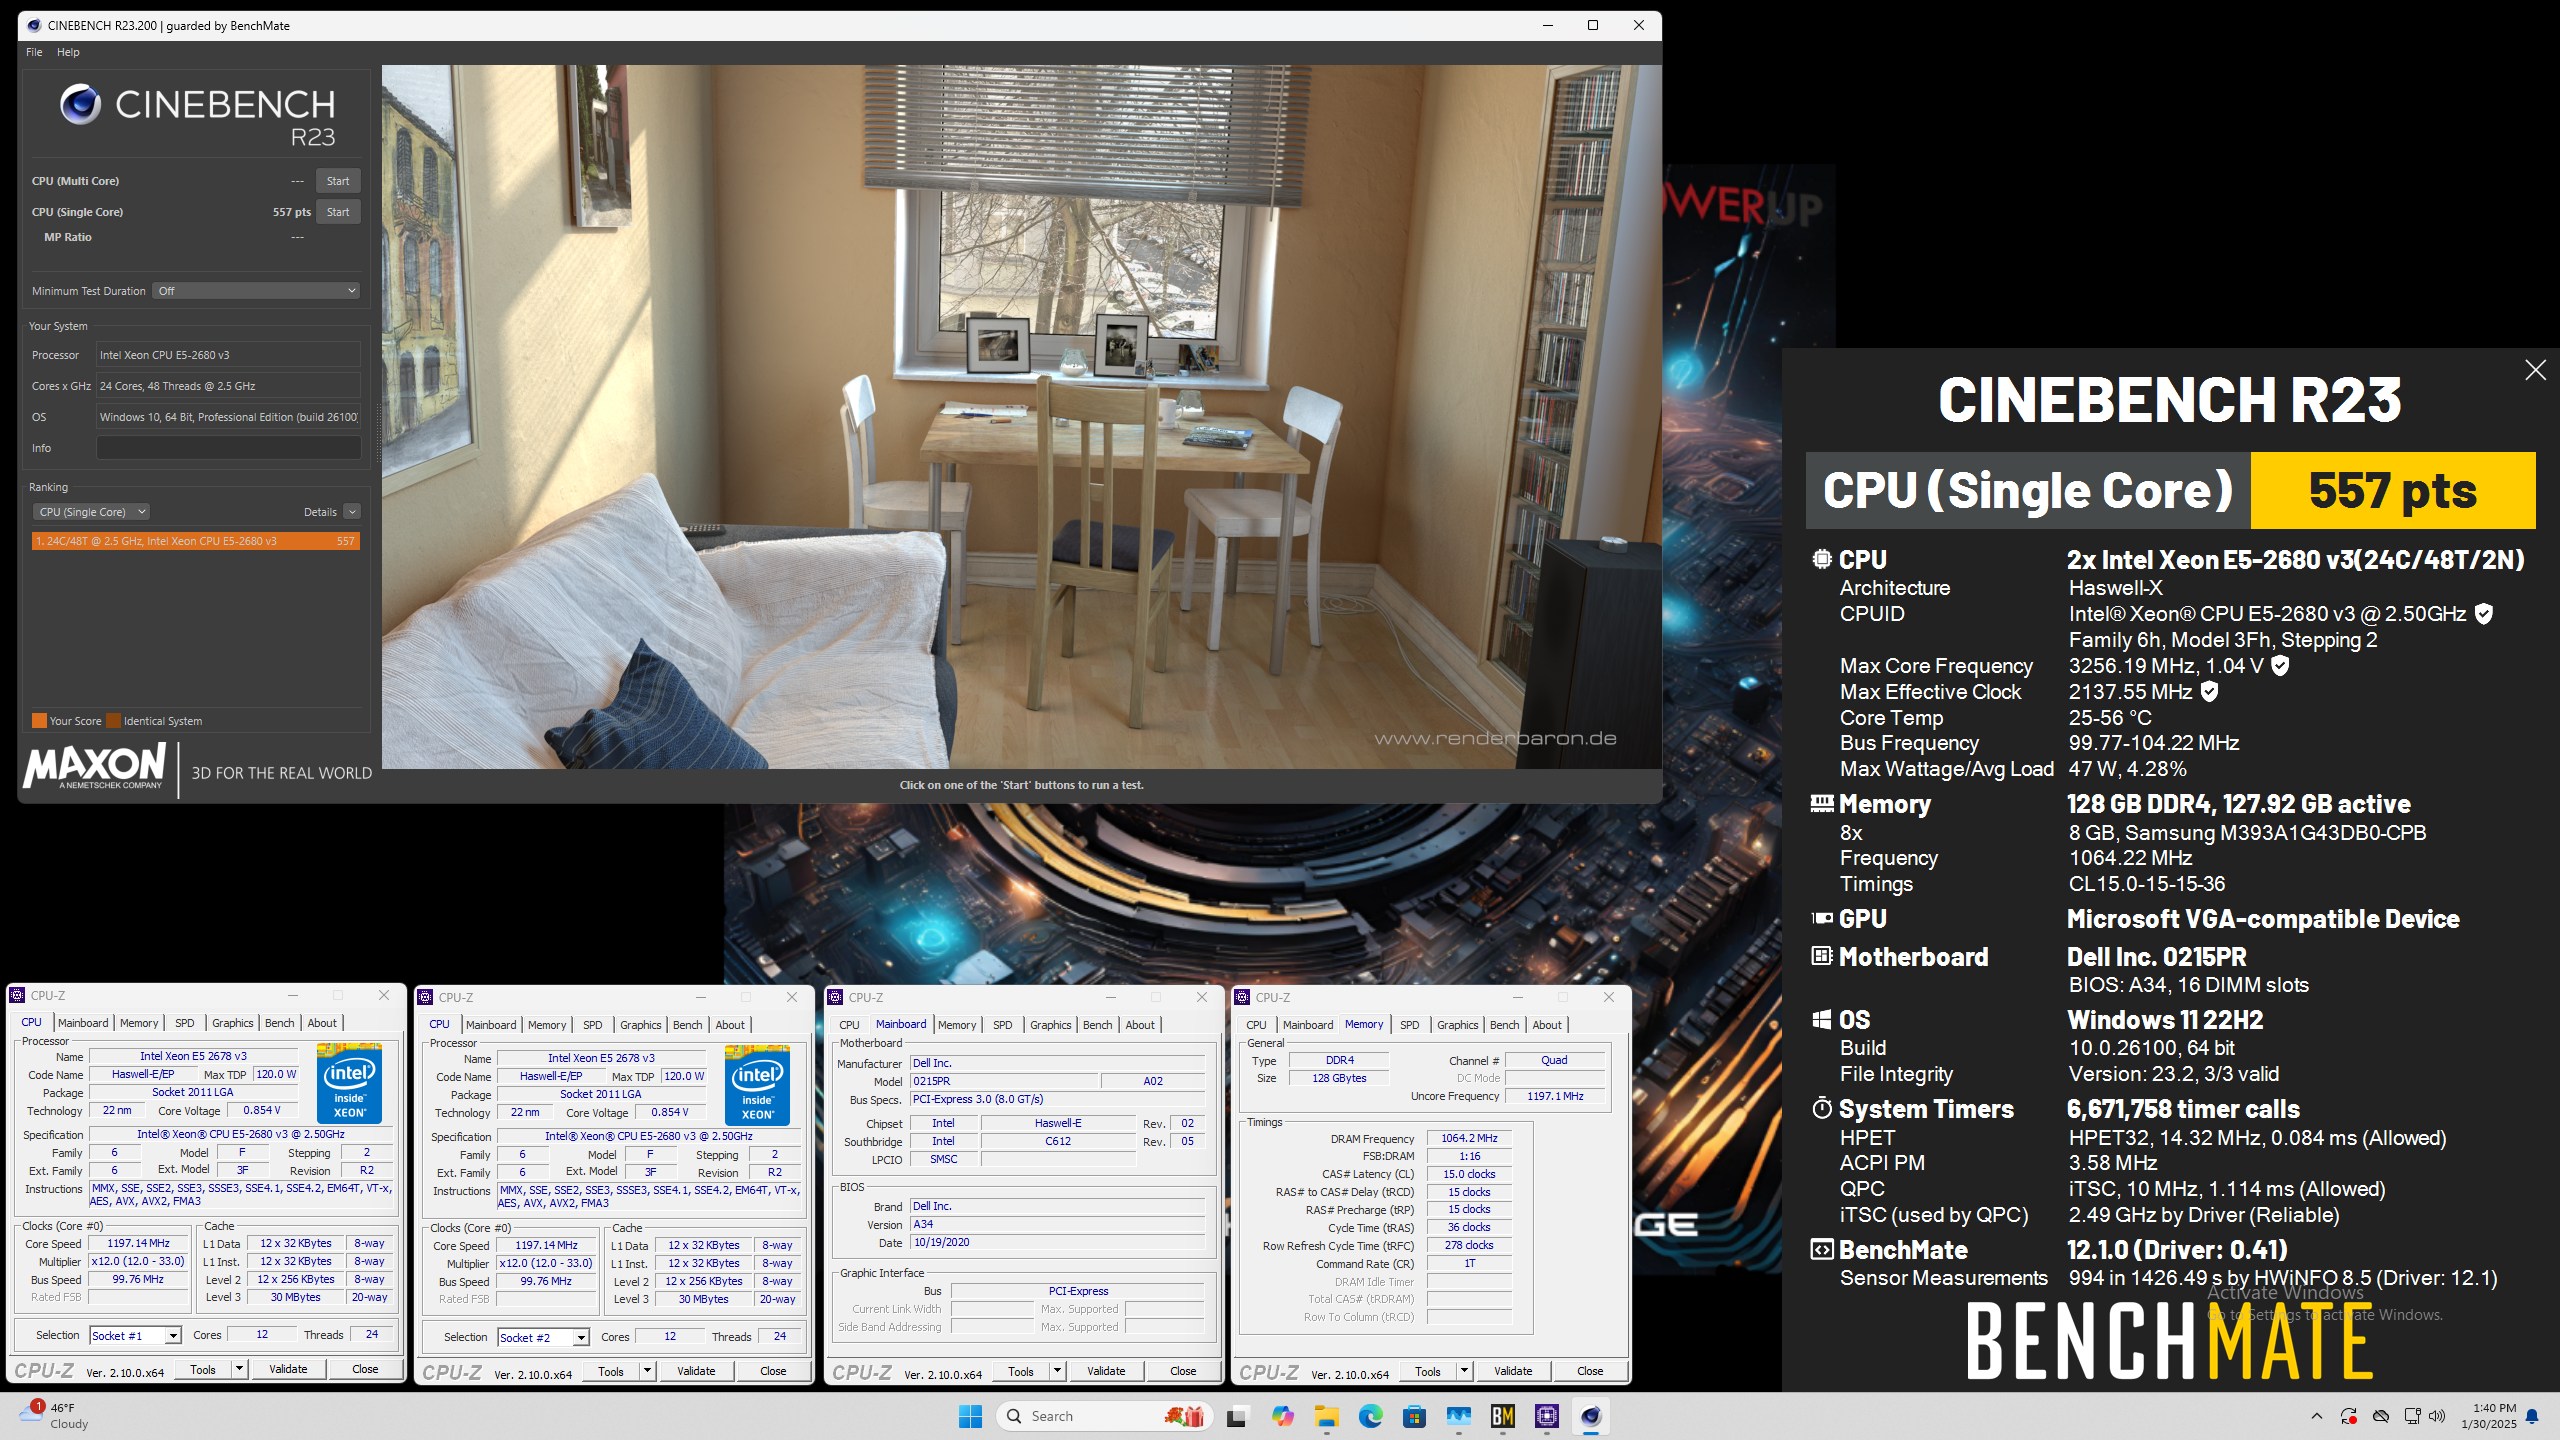Viewport: 2560px width, 1440px height.
Task: Click Validate in Mainboard CPU-Z window
Action: coord(1106,1371)
